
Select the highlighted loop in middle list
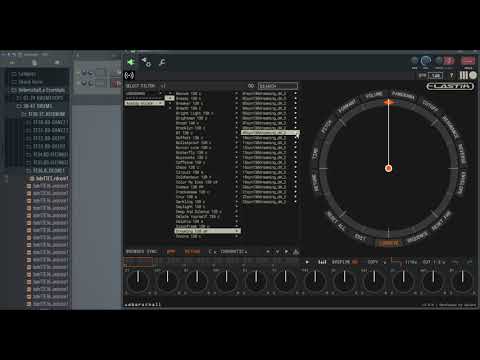point(207,231)
